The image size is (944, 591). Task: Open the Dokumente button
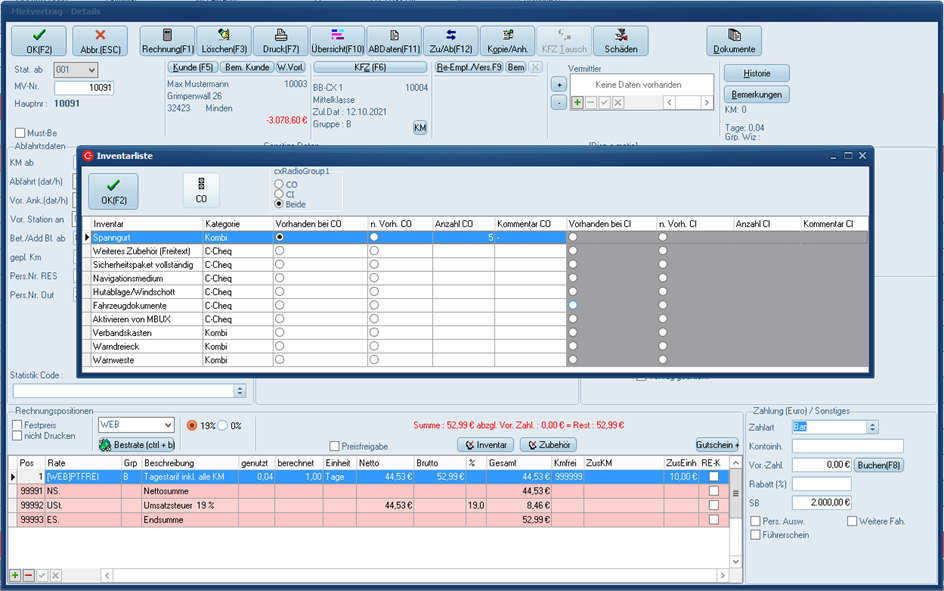coord(734,40)
